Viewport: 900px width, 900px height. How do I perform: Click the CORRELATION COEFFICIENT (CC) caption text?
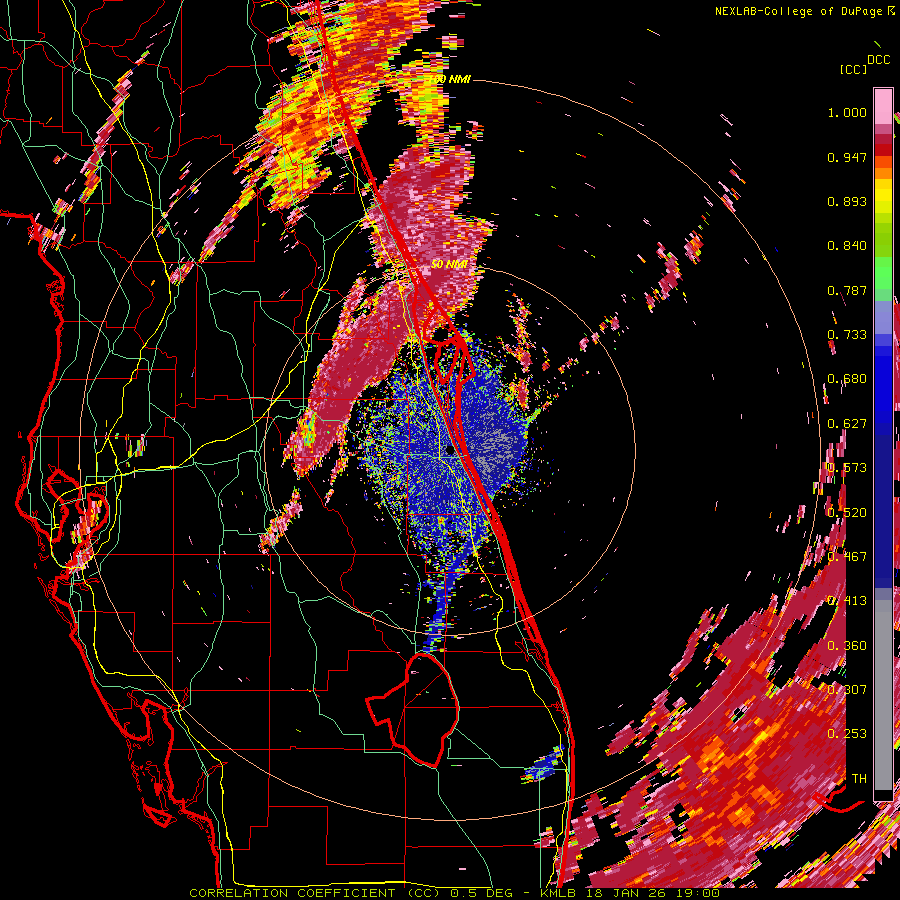315,893
